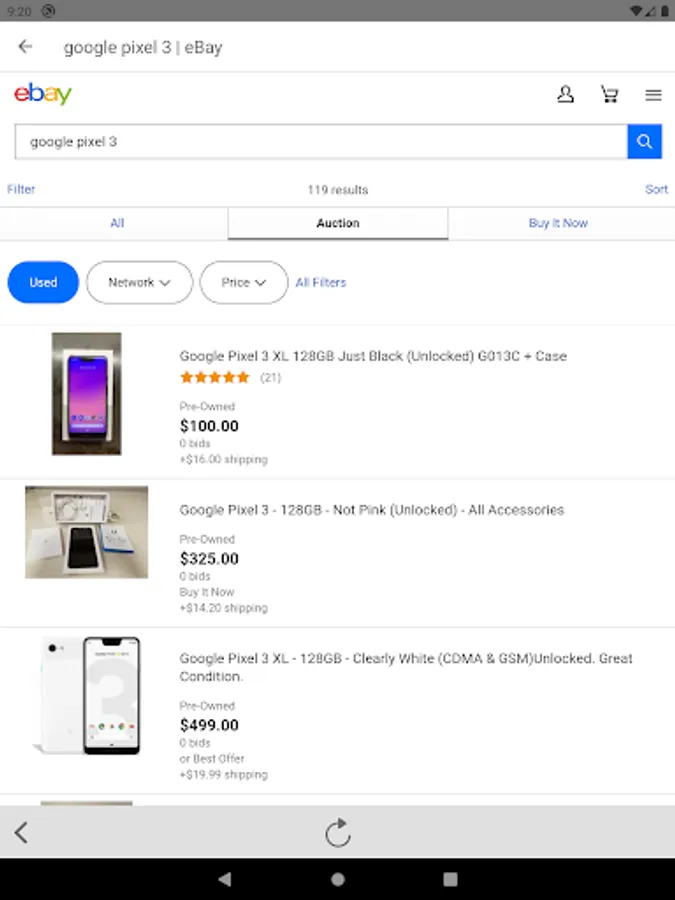Tap the browser reload icon at bottom
This screenshot has width=675, height=900.
[x=338, y=832]
